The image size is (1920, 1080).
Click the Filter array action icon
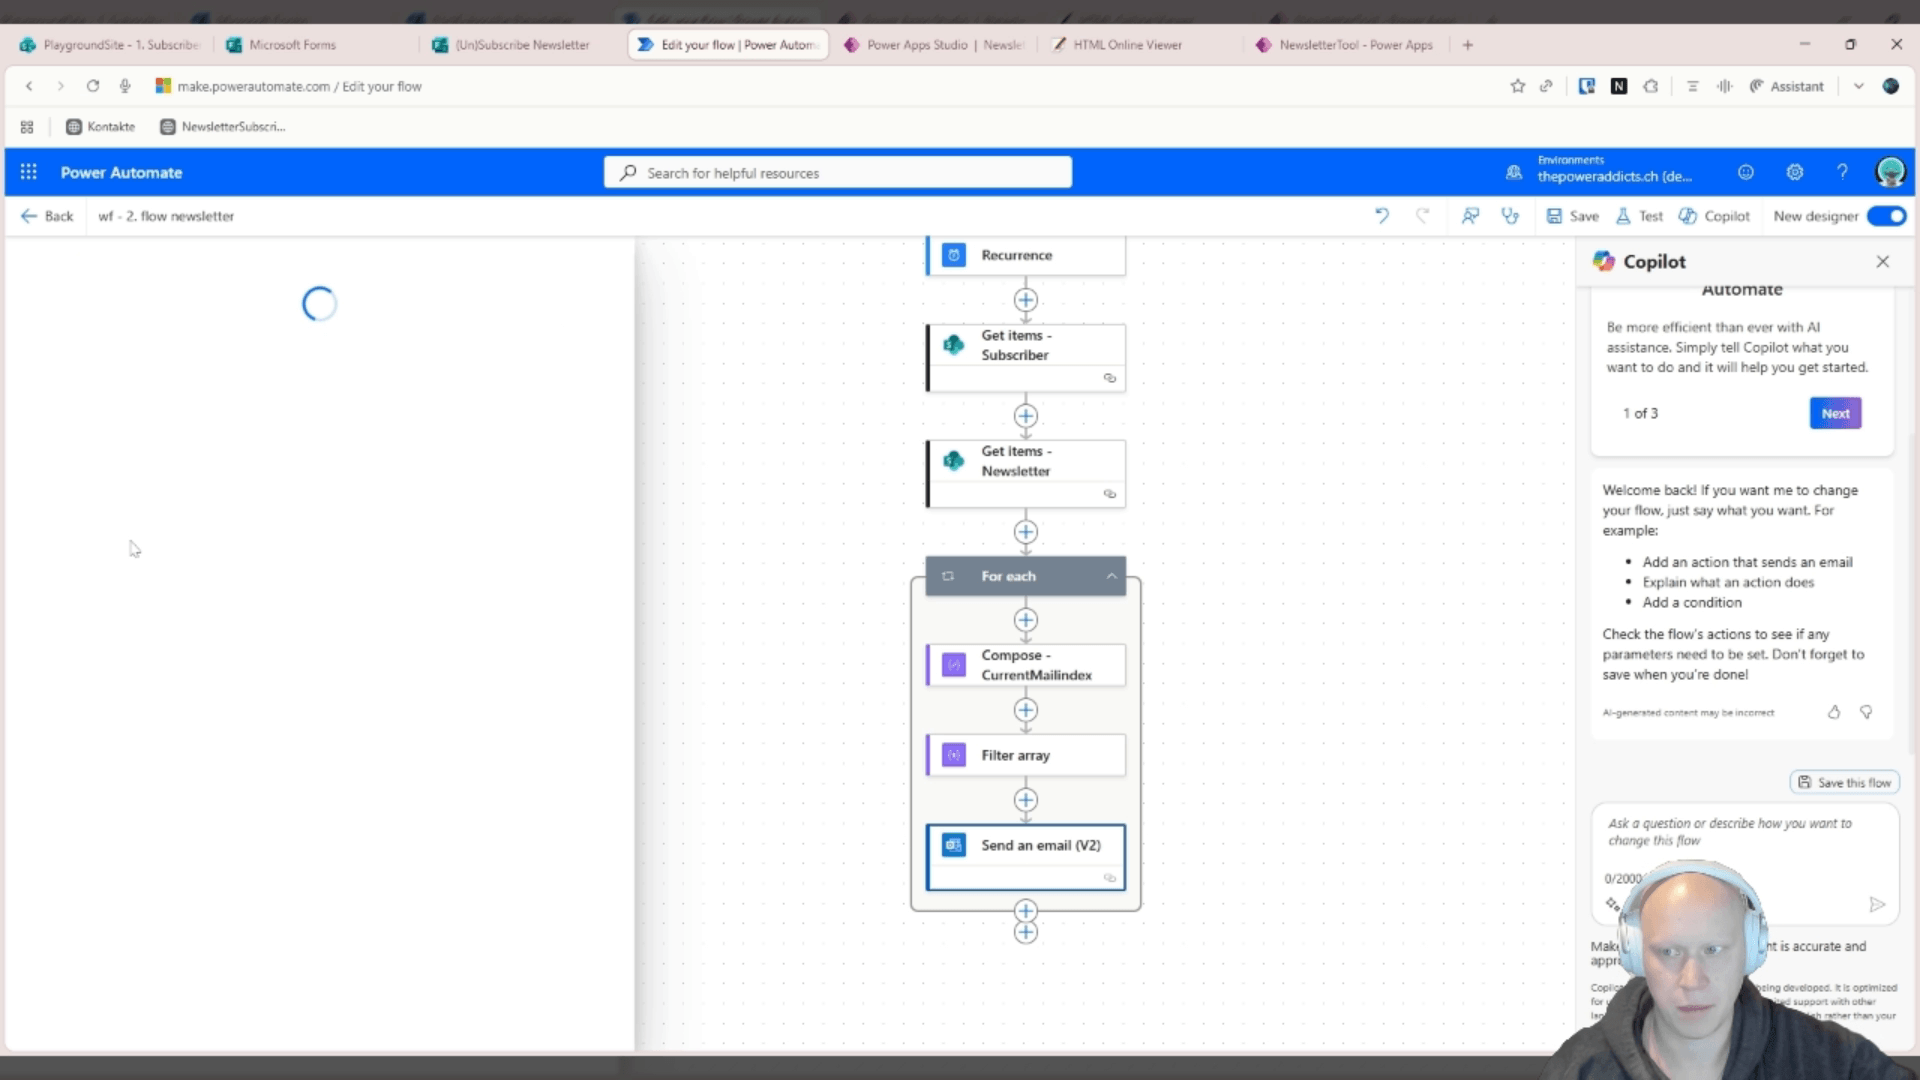954,755
